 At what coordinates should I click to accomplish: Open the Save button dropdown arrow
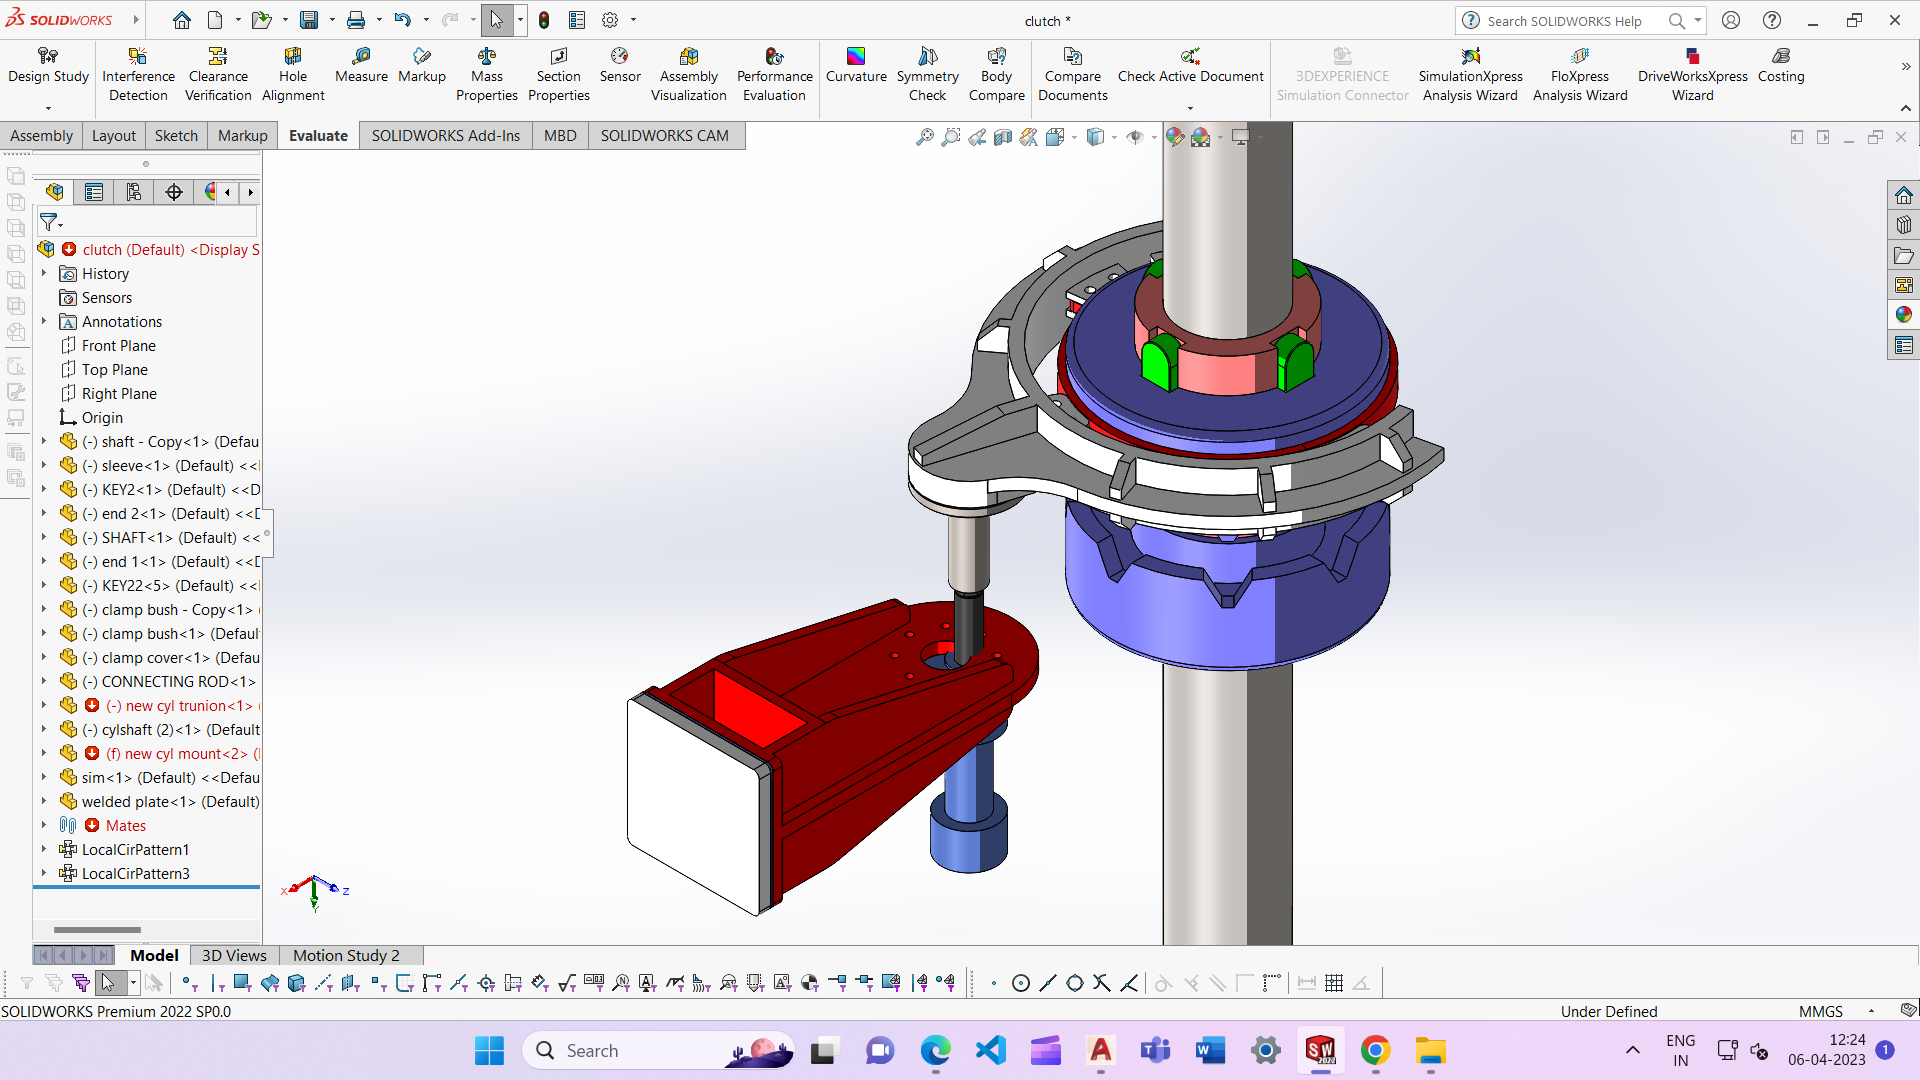[x=332, y=20]
